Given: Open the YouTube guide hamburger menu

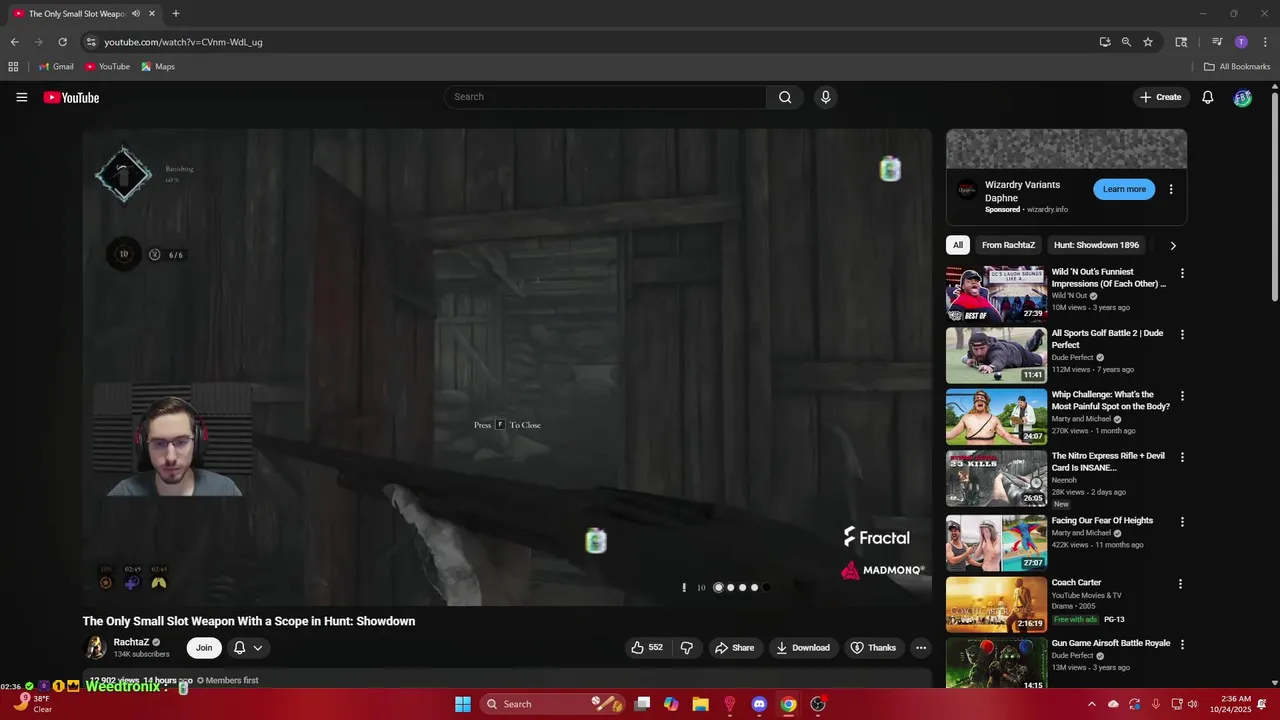Looking at the screenshot, I should click(22, 97).
